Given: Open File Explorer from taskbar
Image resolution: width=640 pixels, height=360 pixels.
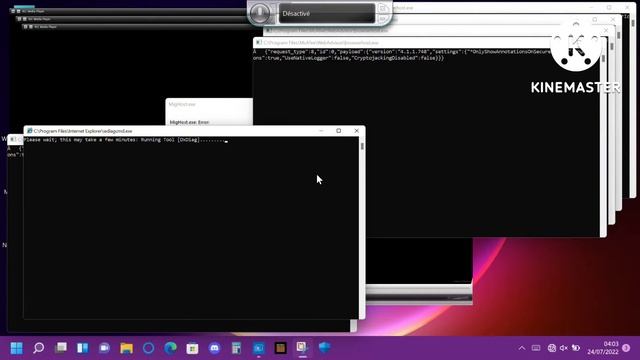Looking at the screenshot, I should (x=127, y=348).
